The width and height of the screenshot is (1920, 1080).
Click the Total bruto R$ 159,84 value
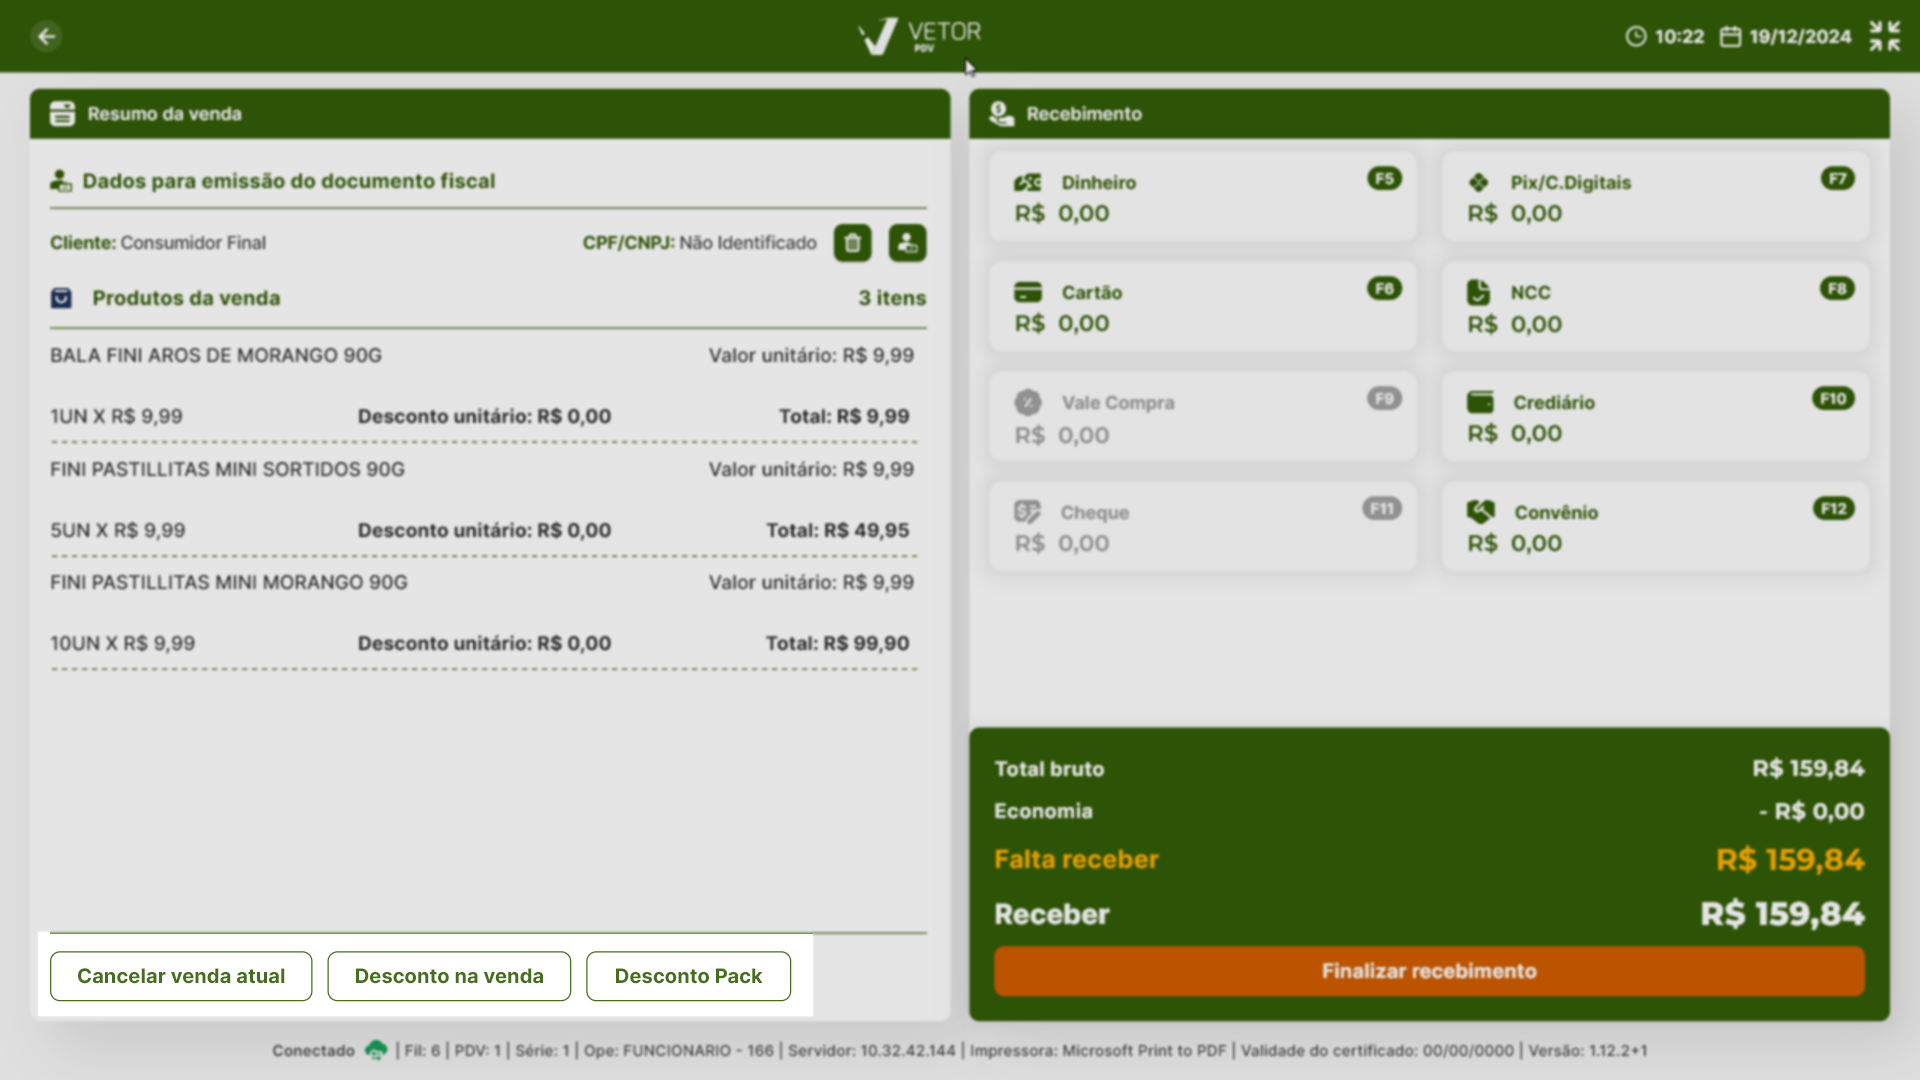[1808, 769]
